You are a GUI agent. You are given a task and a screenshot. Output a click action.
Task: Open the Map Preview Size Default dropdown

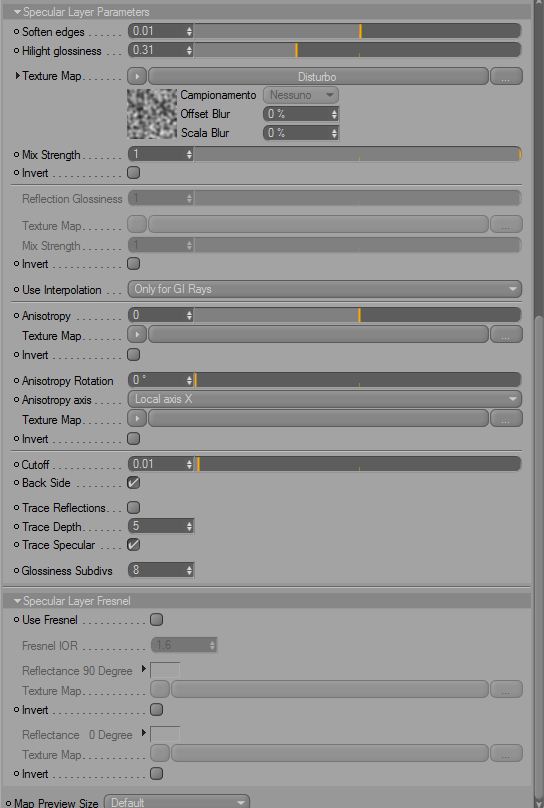click(177, 801)
